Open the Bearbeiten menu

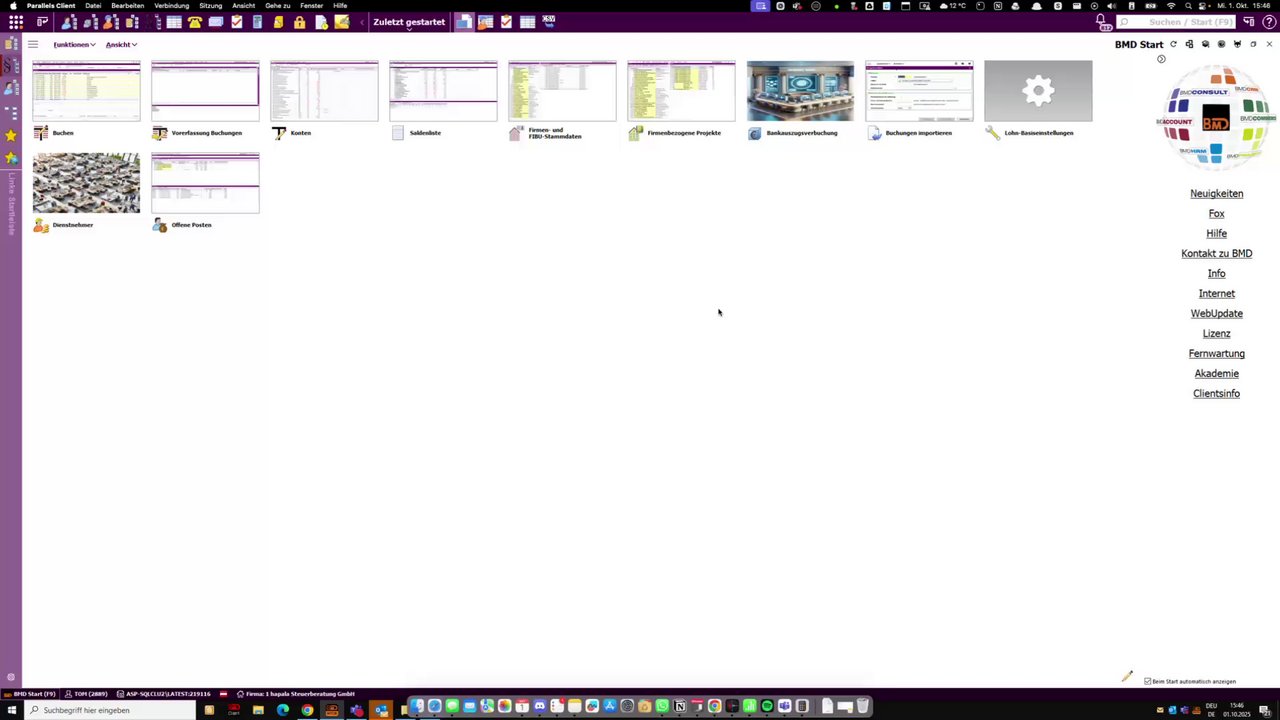pyautogui.click(x=127, y=5)
